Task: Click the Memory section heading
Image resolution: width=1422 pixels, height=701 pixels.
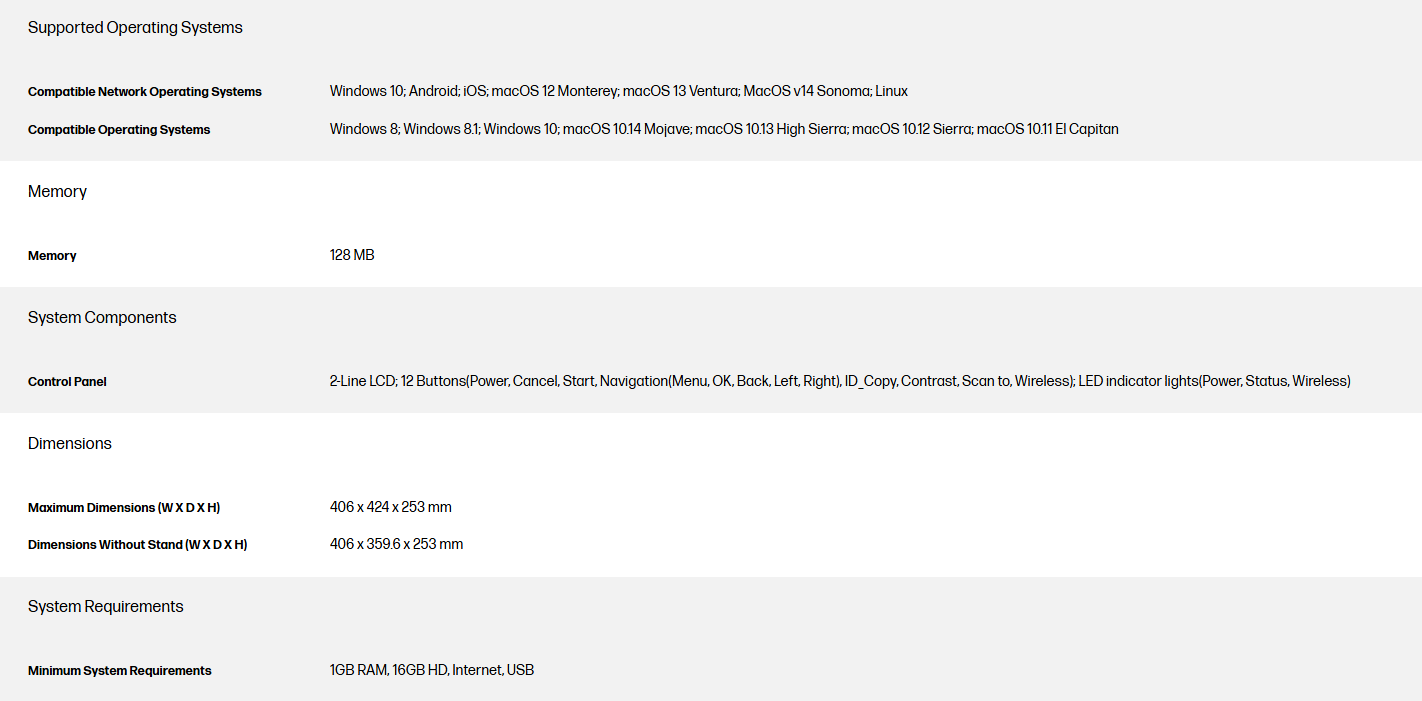Action: (x=57, y=192)
